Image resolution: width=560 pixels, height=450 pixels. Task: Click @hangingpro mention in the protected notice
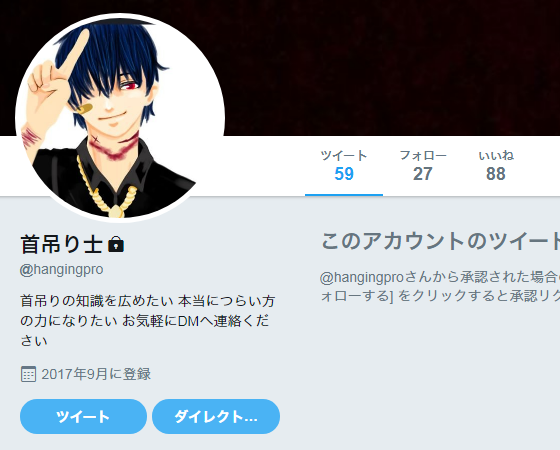361,278
